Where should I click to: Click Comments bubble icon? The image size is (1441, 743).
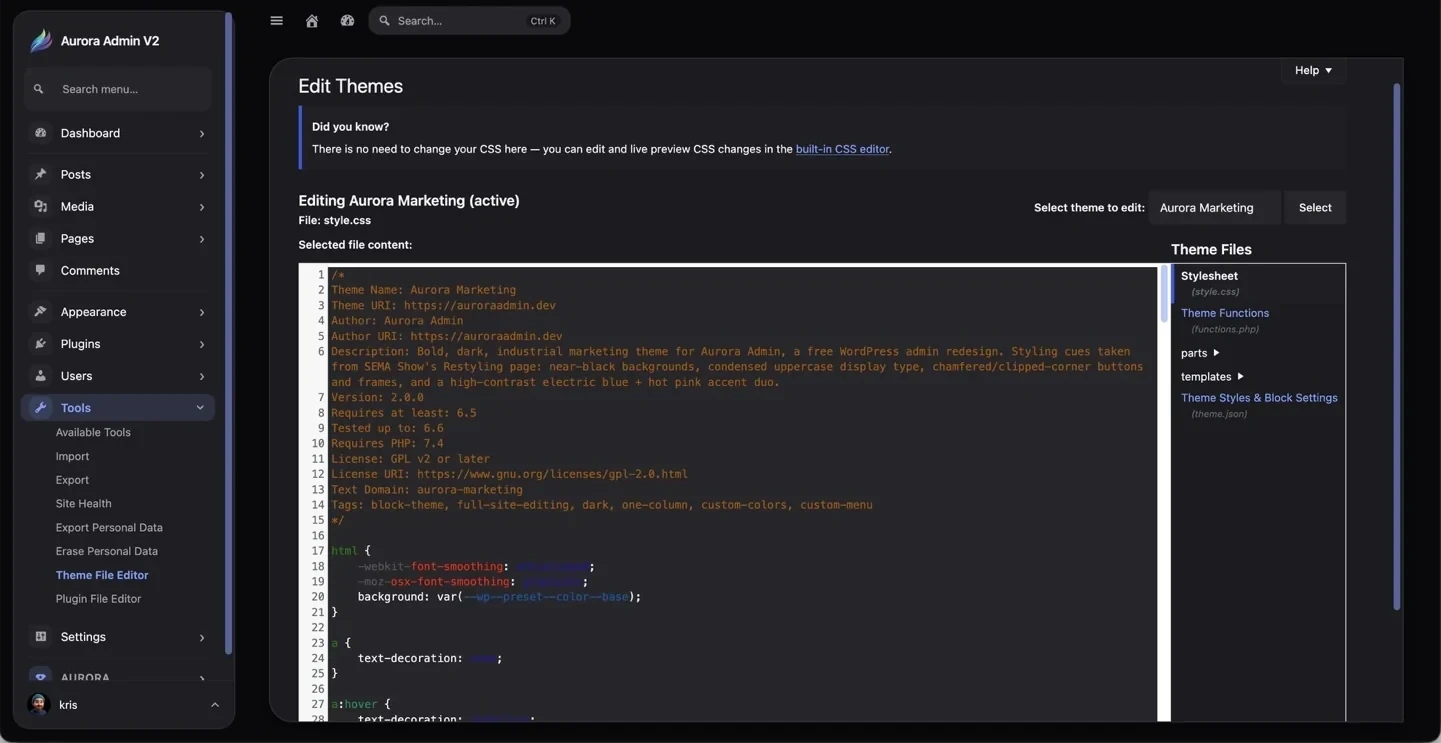tap(40, 270)
